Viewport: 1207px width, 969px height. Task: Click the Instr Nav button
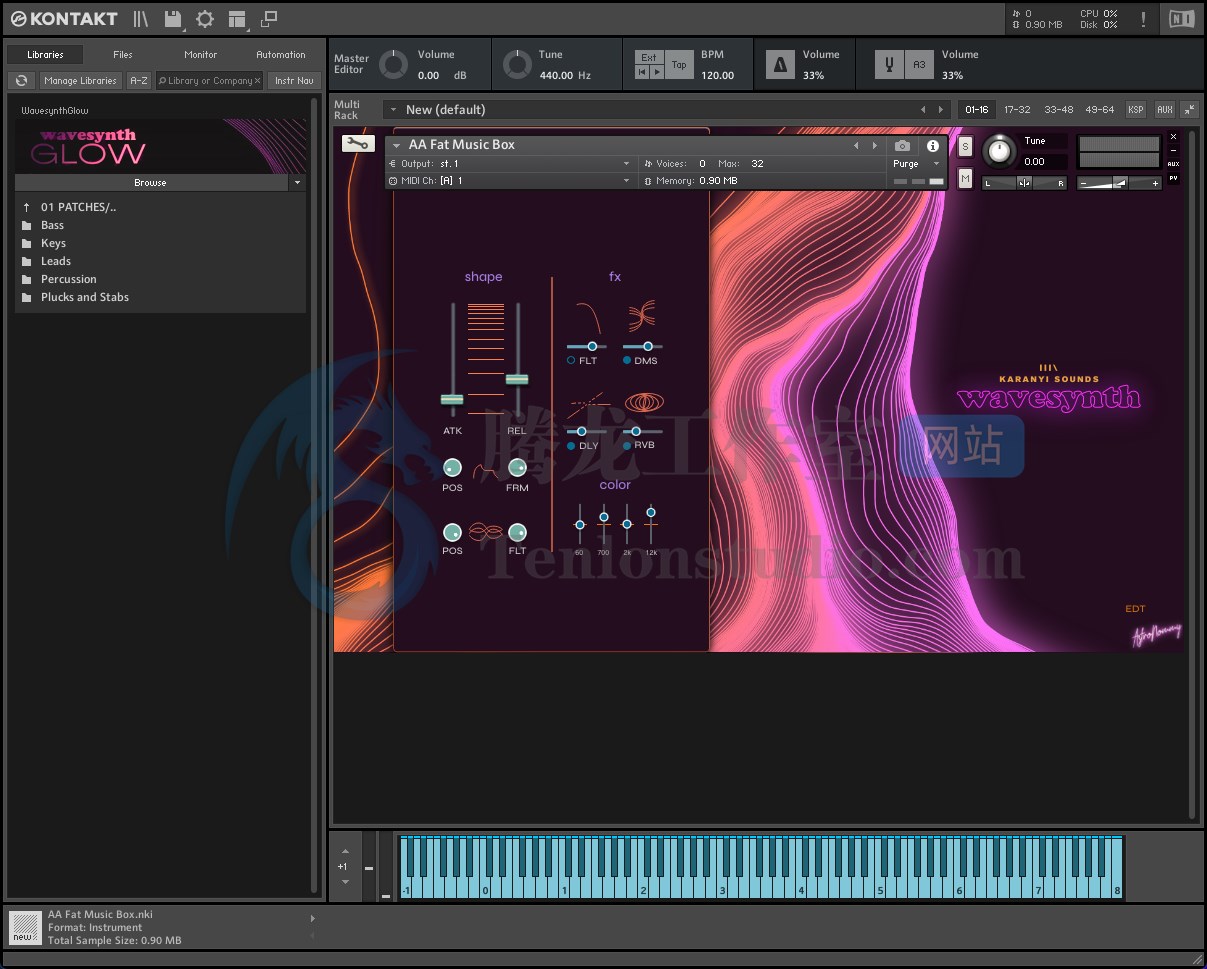pyautogui.click(x=294, y=81)
